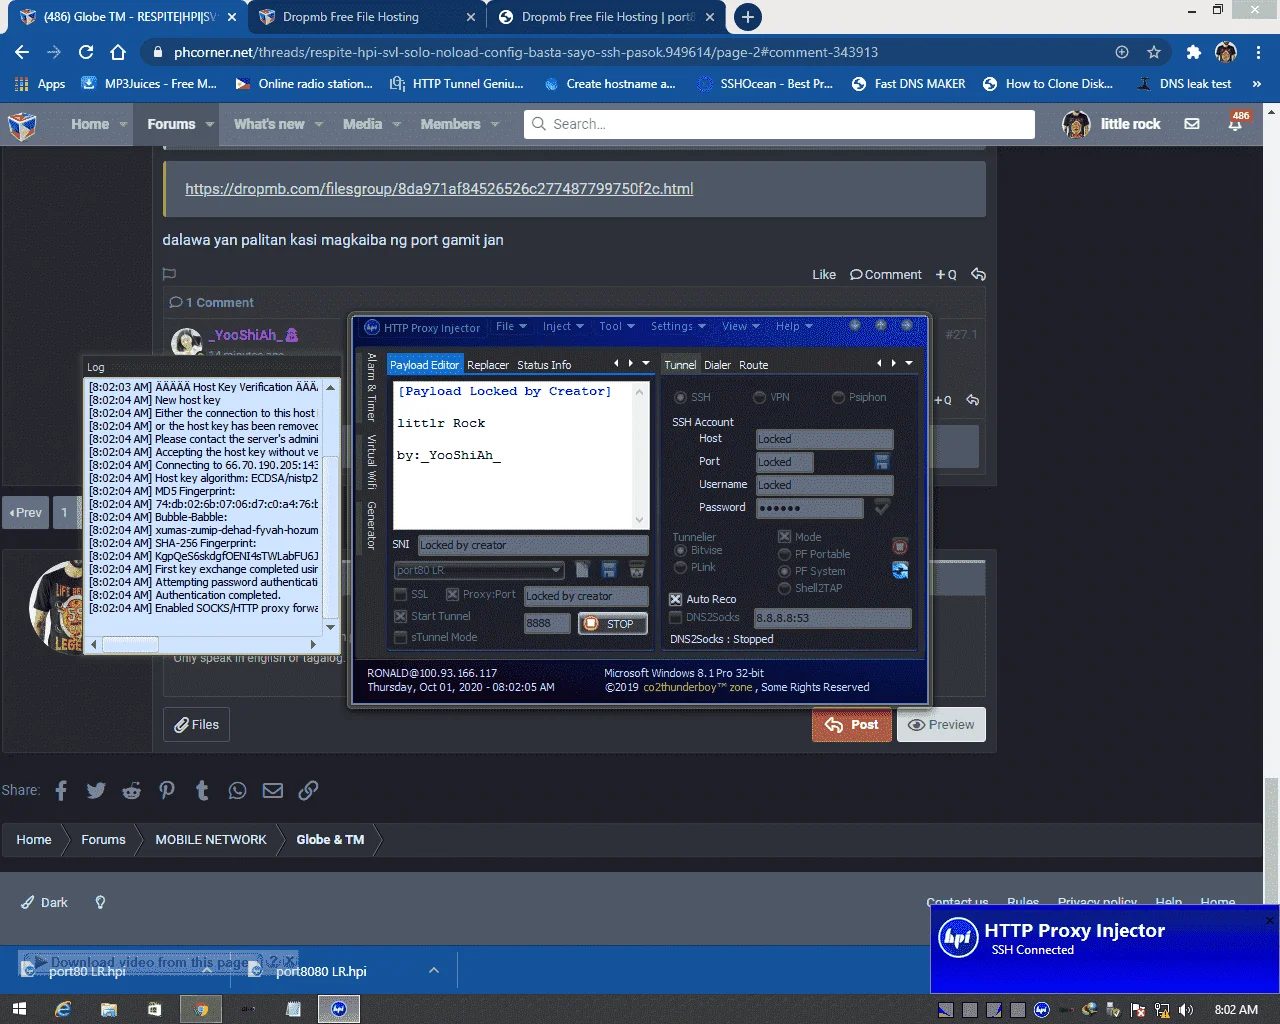Click the volume speaker icon in the system tray
The width and height of the screenshot is (1280, 1024).
[x=1187, y=1010]
